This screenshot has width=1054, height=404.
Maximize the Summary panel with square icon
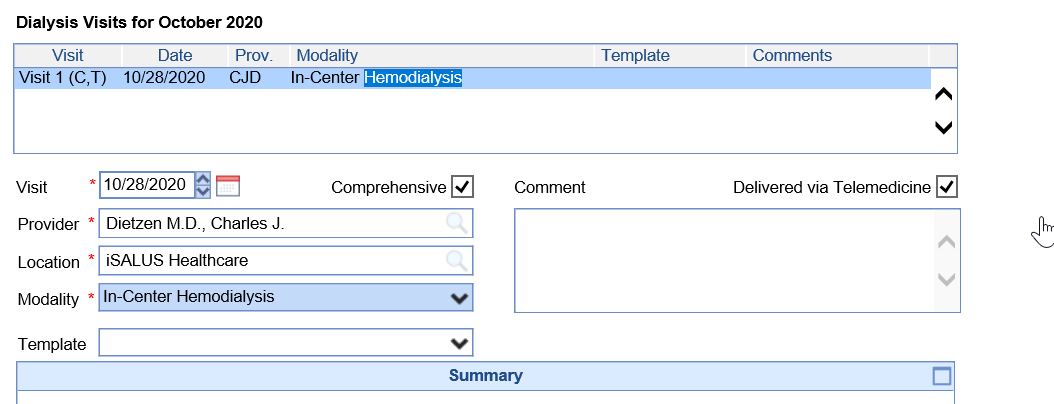[x=941, y=376]
